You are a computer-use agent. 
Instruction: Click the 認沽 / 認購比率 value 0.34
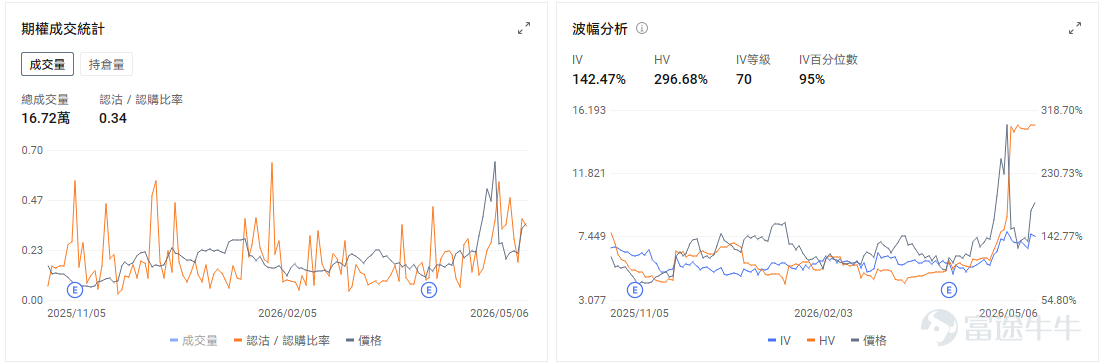(x=112, y=118)
